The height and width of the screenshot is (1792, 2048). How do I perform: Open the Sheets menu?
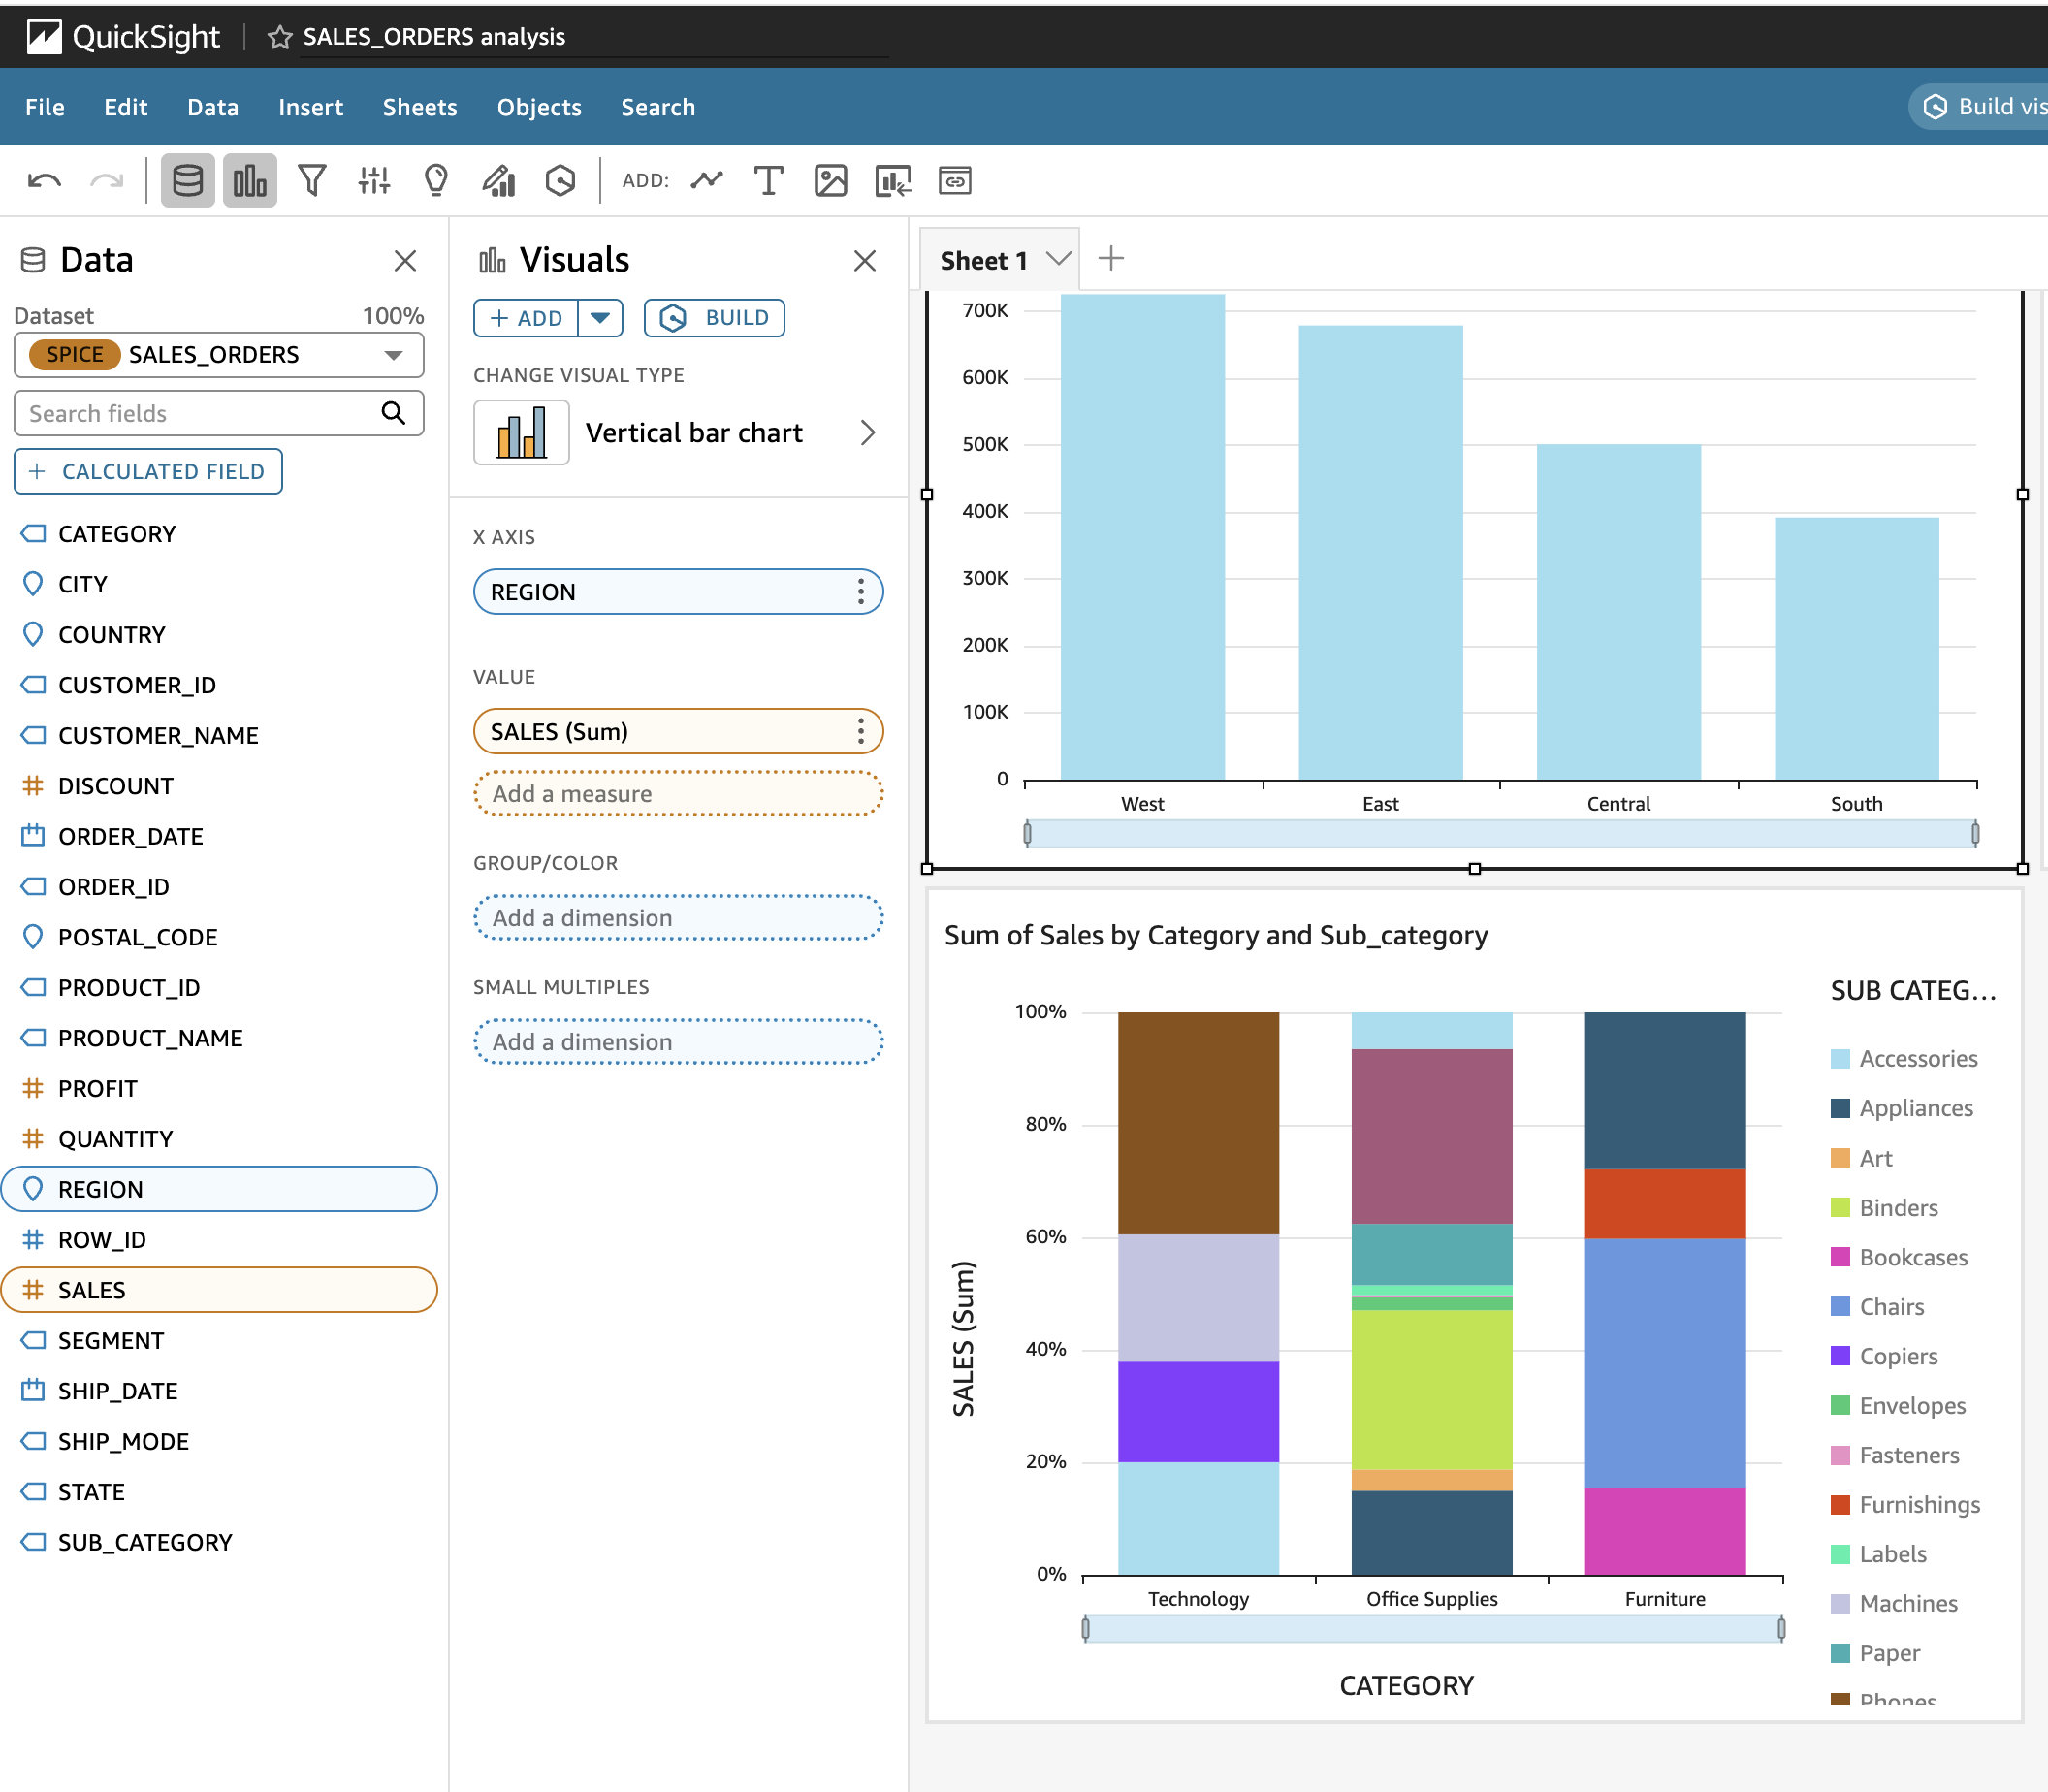pyautogui.click(x=419, y=107)
